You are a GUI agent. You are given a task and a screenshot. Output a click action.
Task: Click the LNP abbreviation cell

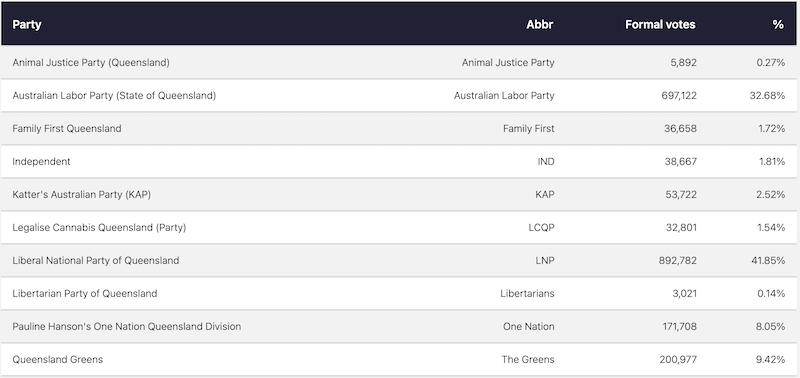point(544,260)
